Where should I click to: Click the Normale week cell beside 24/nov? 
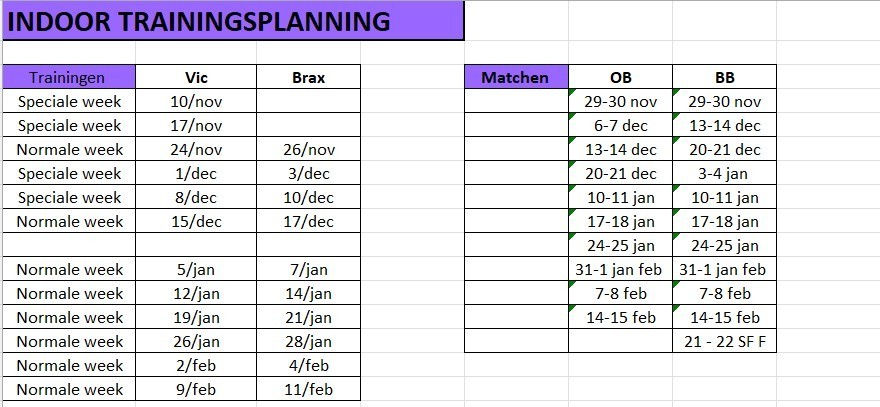tap(68, 149)
